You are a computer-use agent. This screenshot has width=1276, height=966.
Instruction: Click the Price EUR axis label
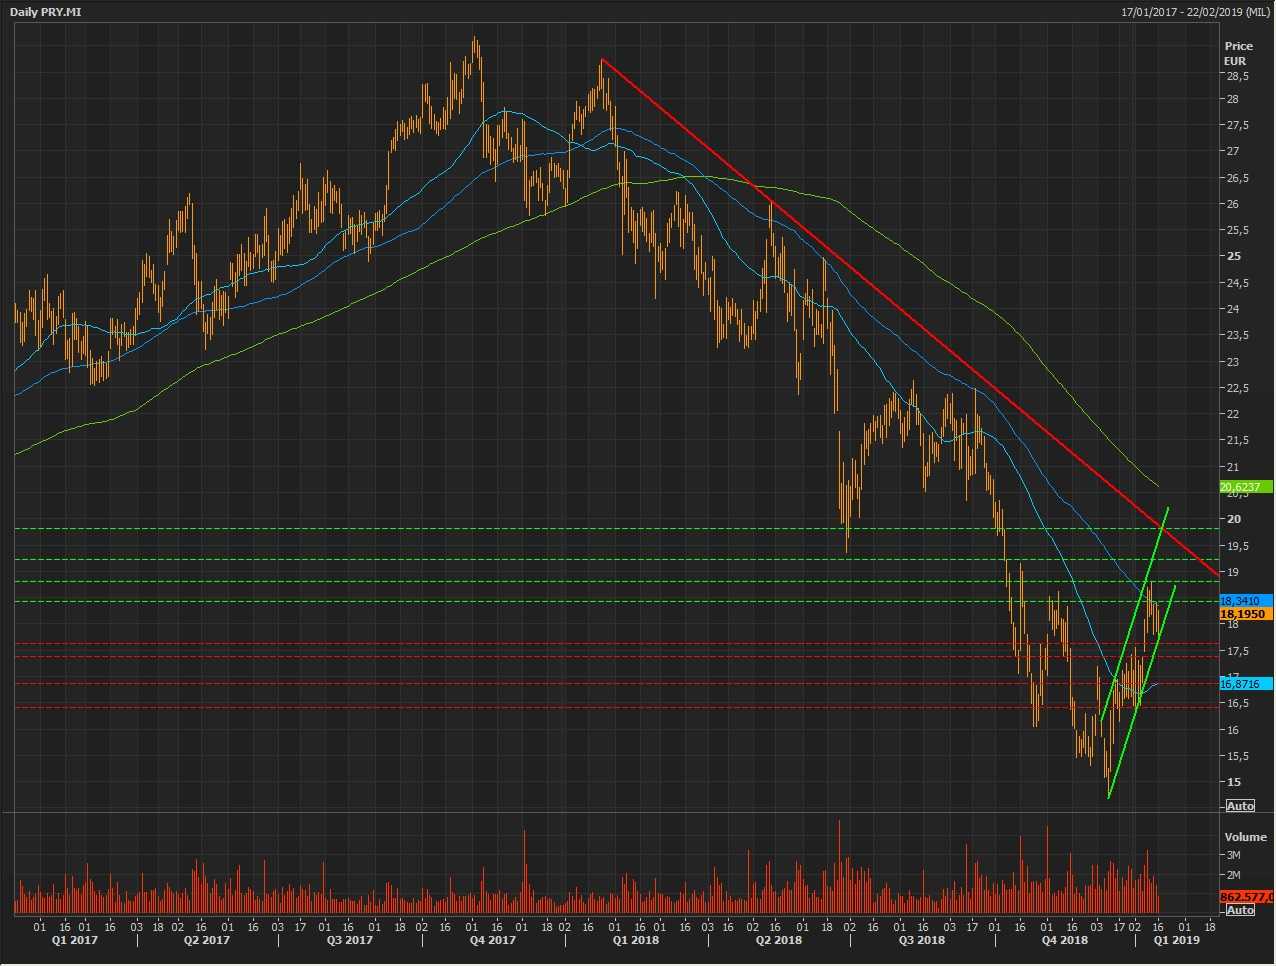pos(1238,53)
